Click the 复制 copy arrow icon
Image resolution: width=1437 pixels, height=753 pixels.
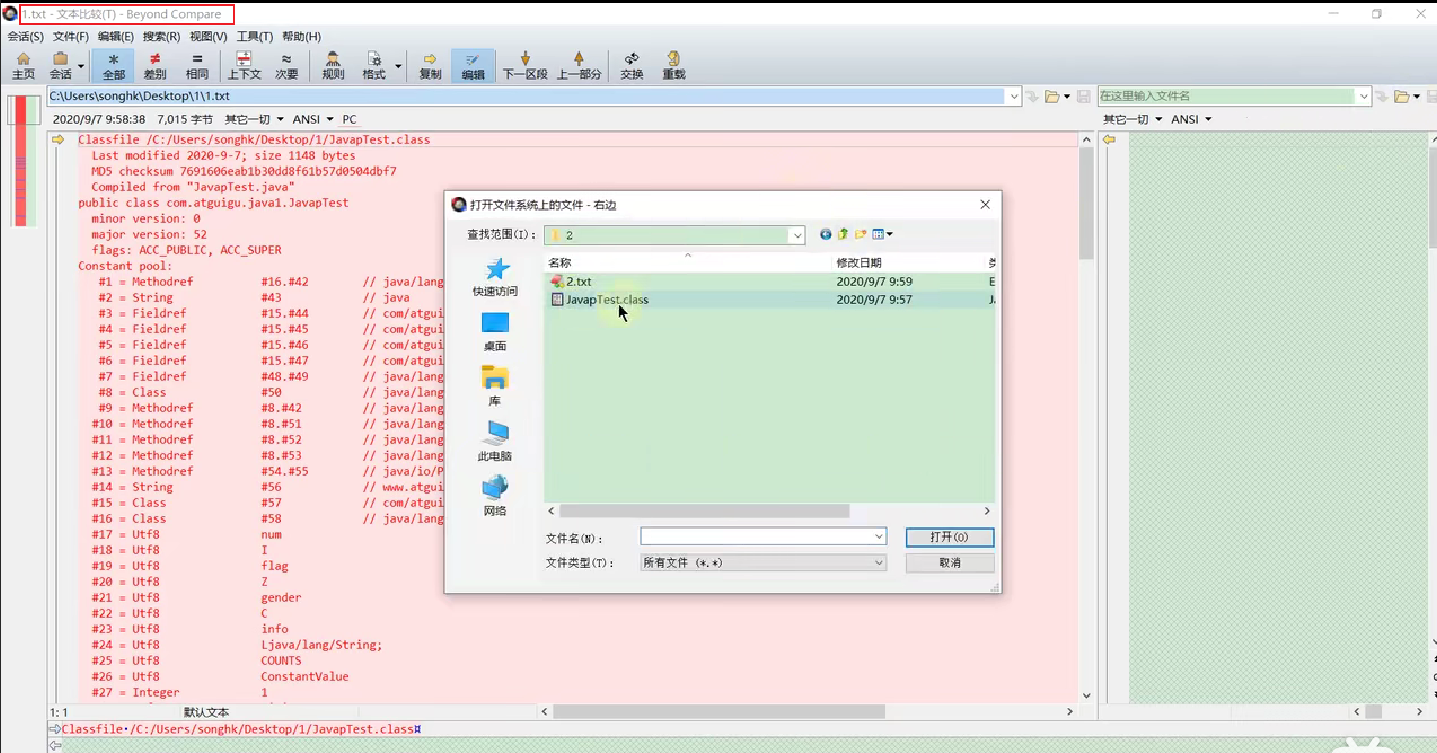coord(430,66)
